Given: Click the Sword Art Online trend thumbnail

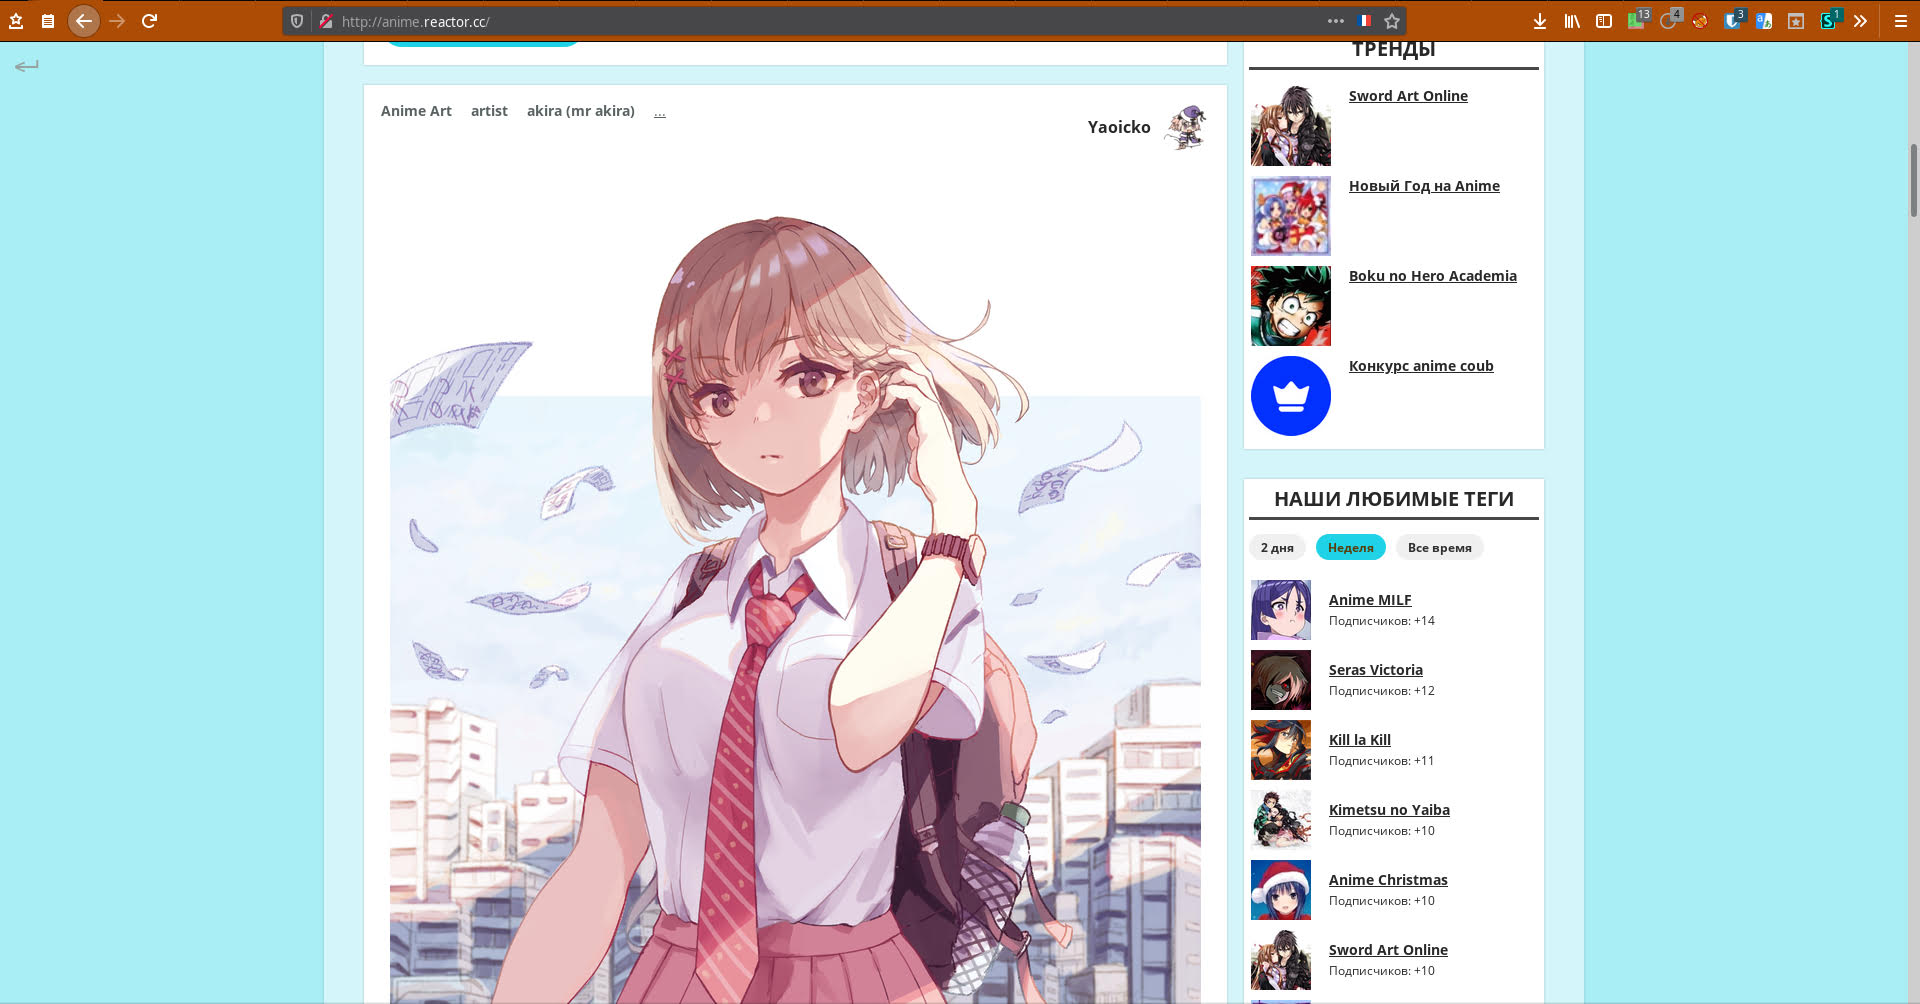Looking at the screenshot, I should (1291, 126).
